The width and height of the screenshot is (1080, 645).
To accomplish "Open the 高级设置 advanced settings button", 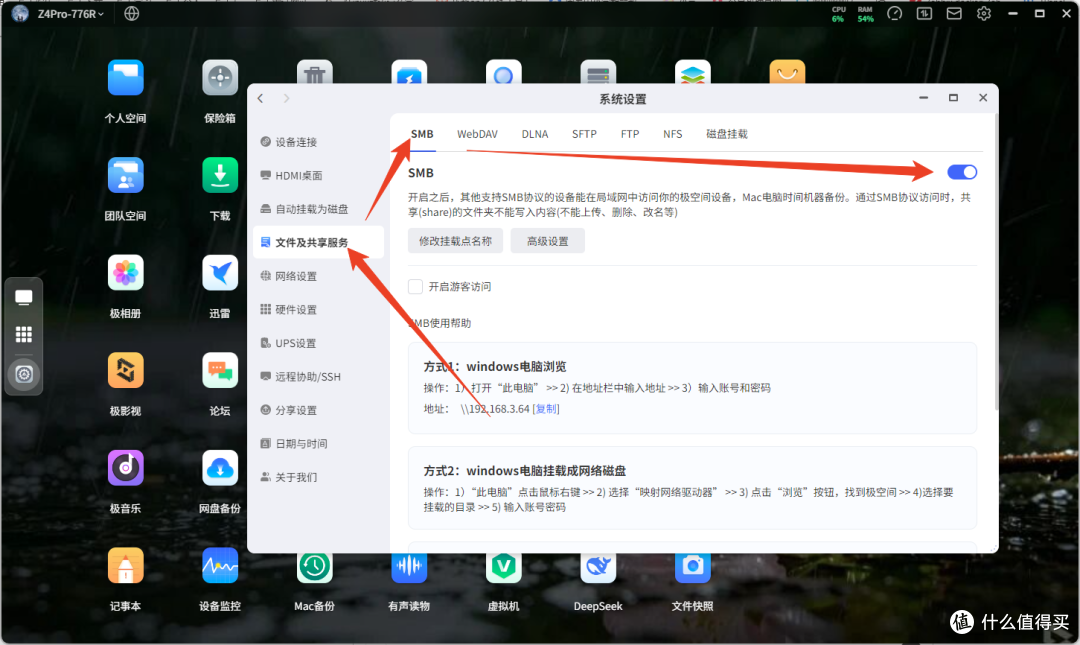I will [548, 241].
